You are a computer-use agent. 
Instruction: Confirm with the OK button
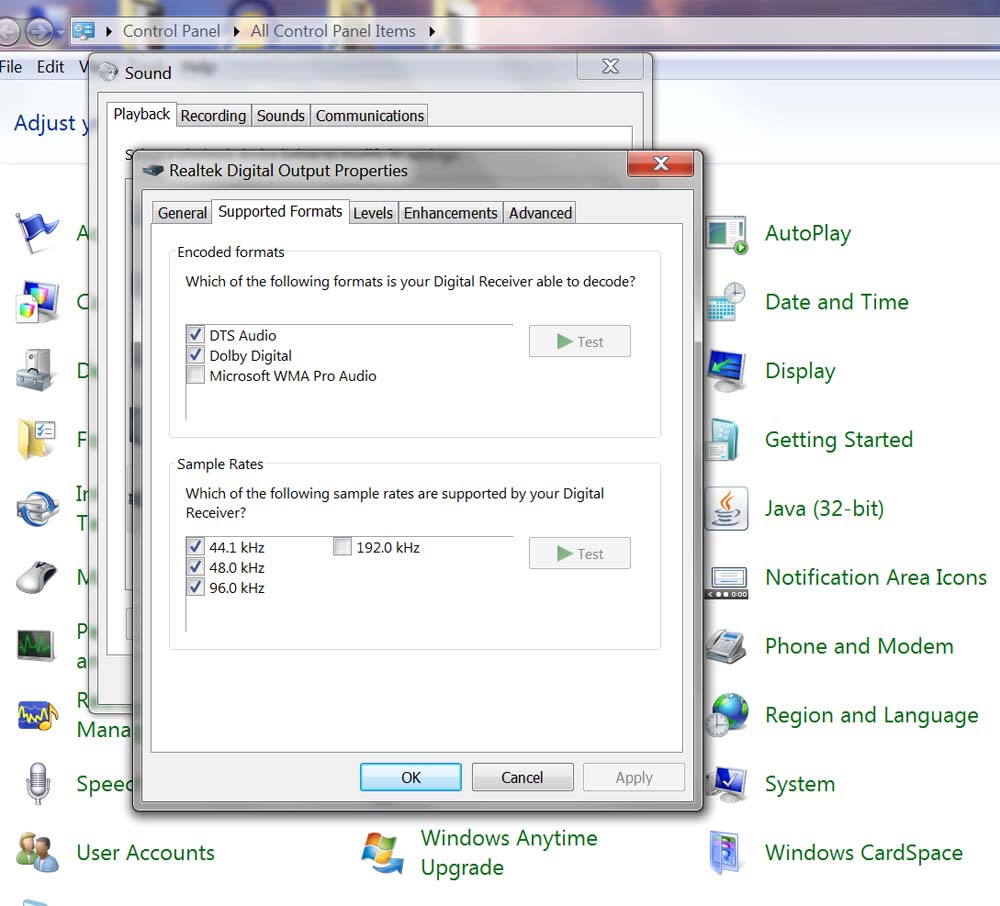(411, 777)
